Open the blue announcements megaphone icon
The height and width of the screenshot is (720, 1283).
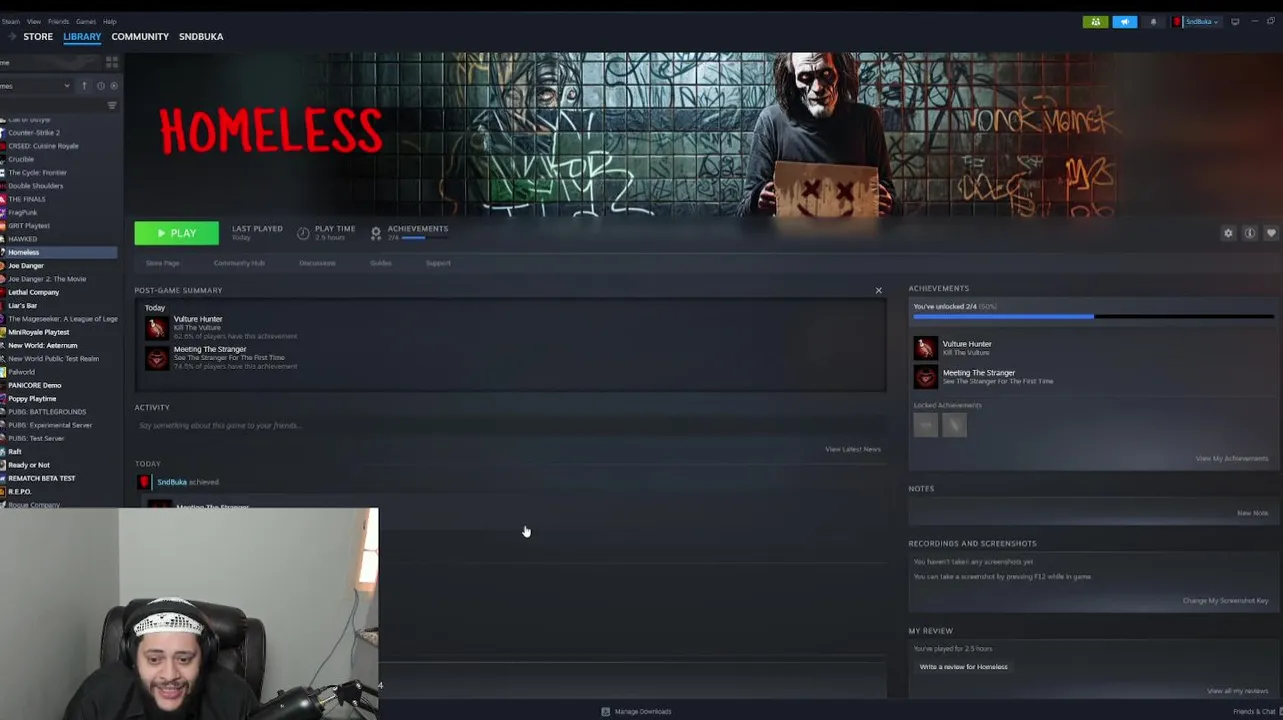click(x=1125, y=22)
